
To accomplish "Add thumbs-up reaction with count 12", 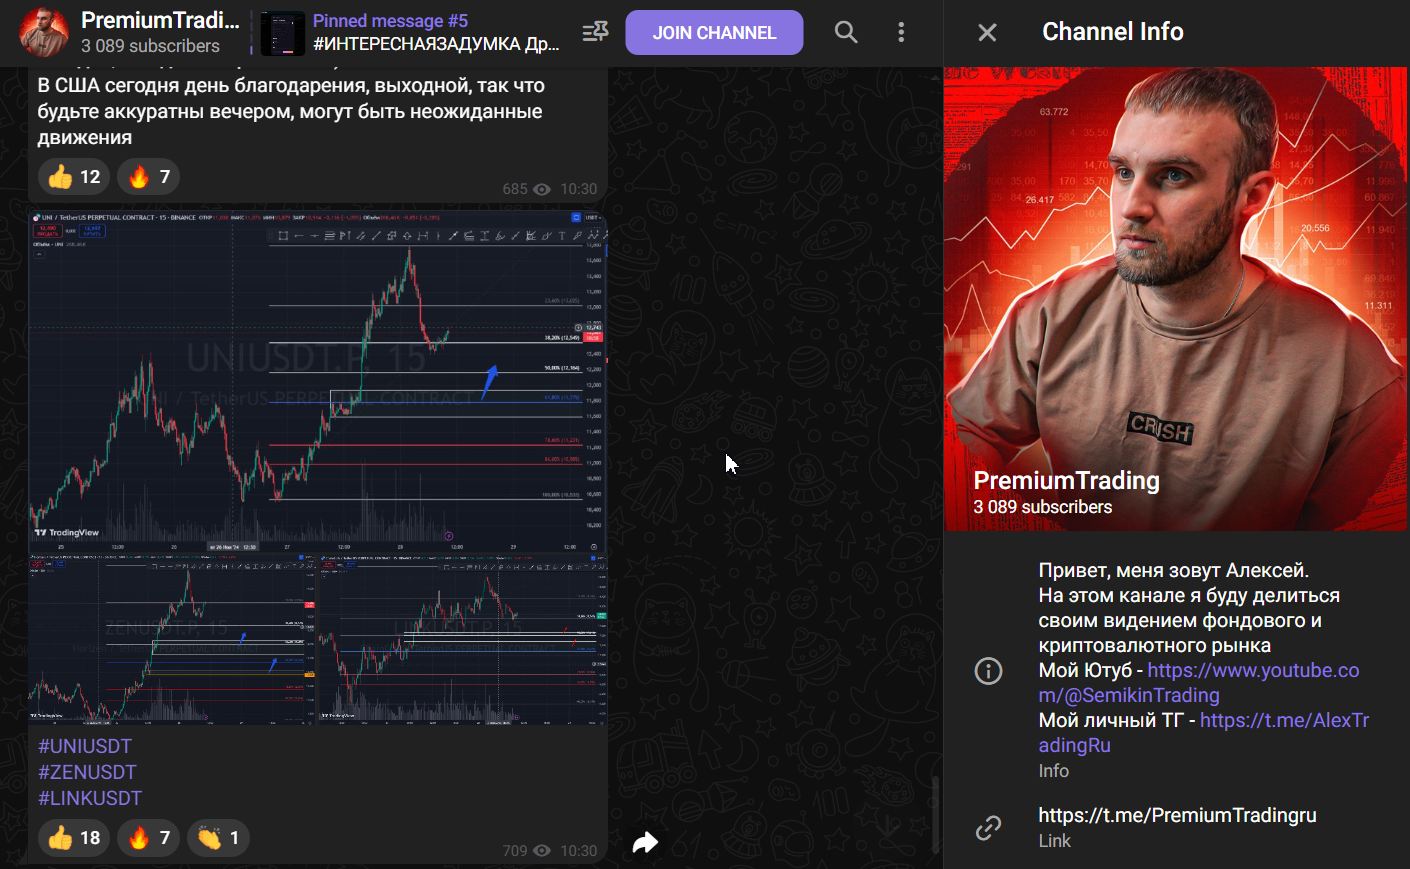I will pyautogui.click(x=74, y=177).
